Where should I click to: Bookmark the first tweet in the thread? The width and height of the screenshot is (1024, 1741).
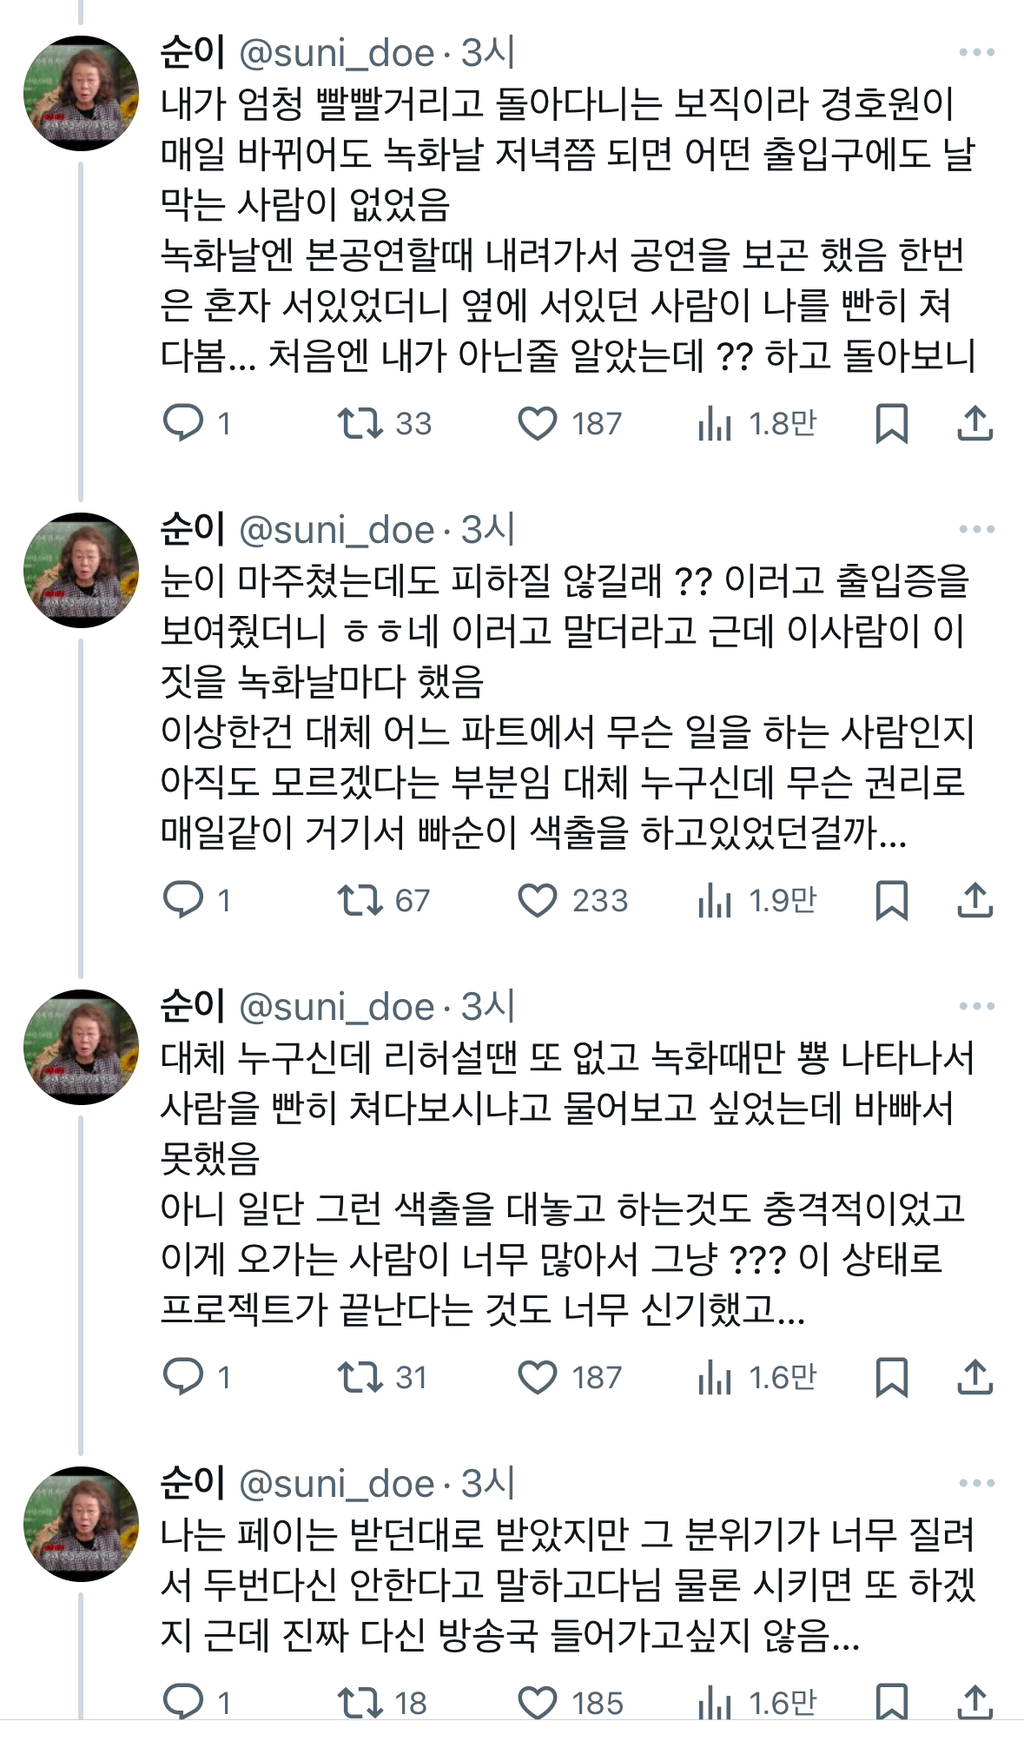pyautogui.click(x=891, y=424)
